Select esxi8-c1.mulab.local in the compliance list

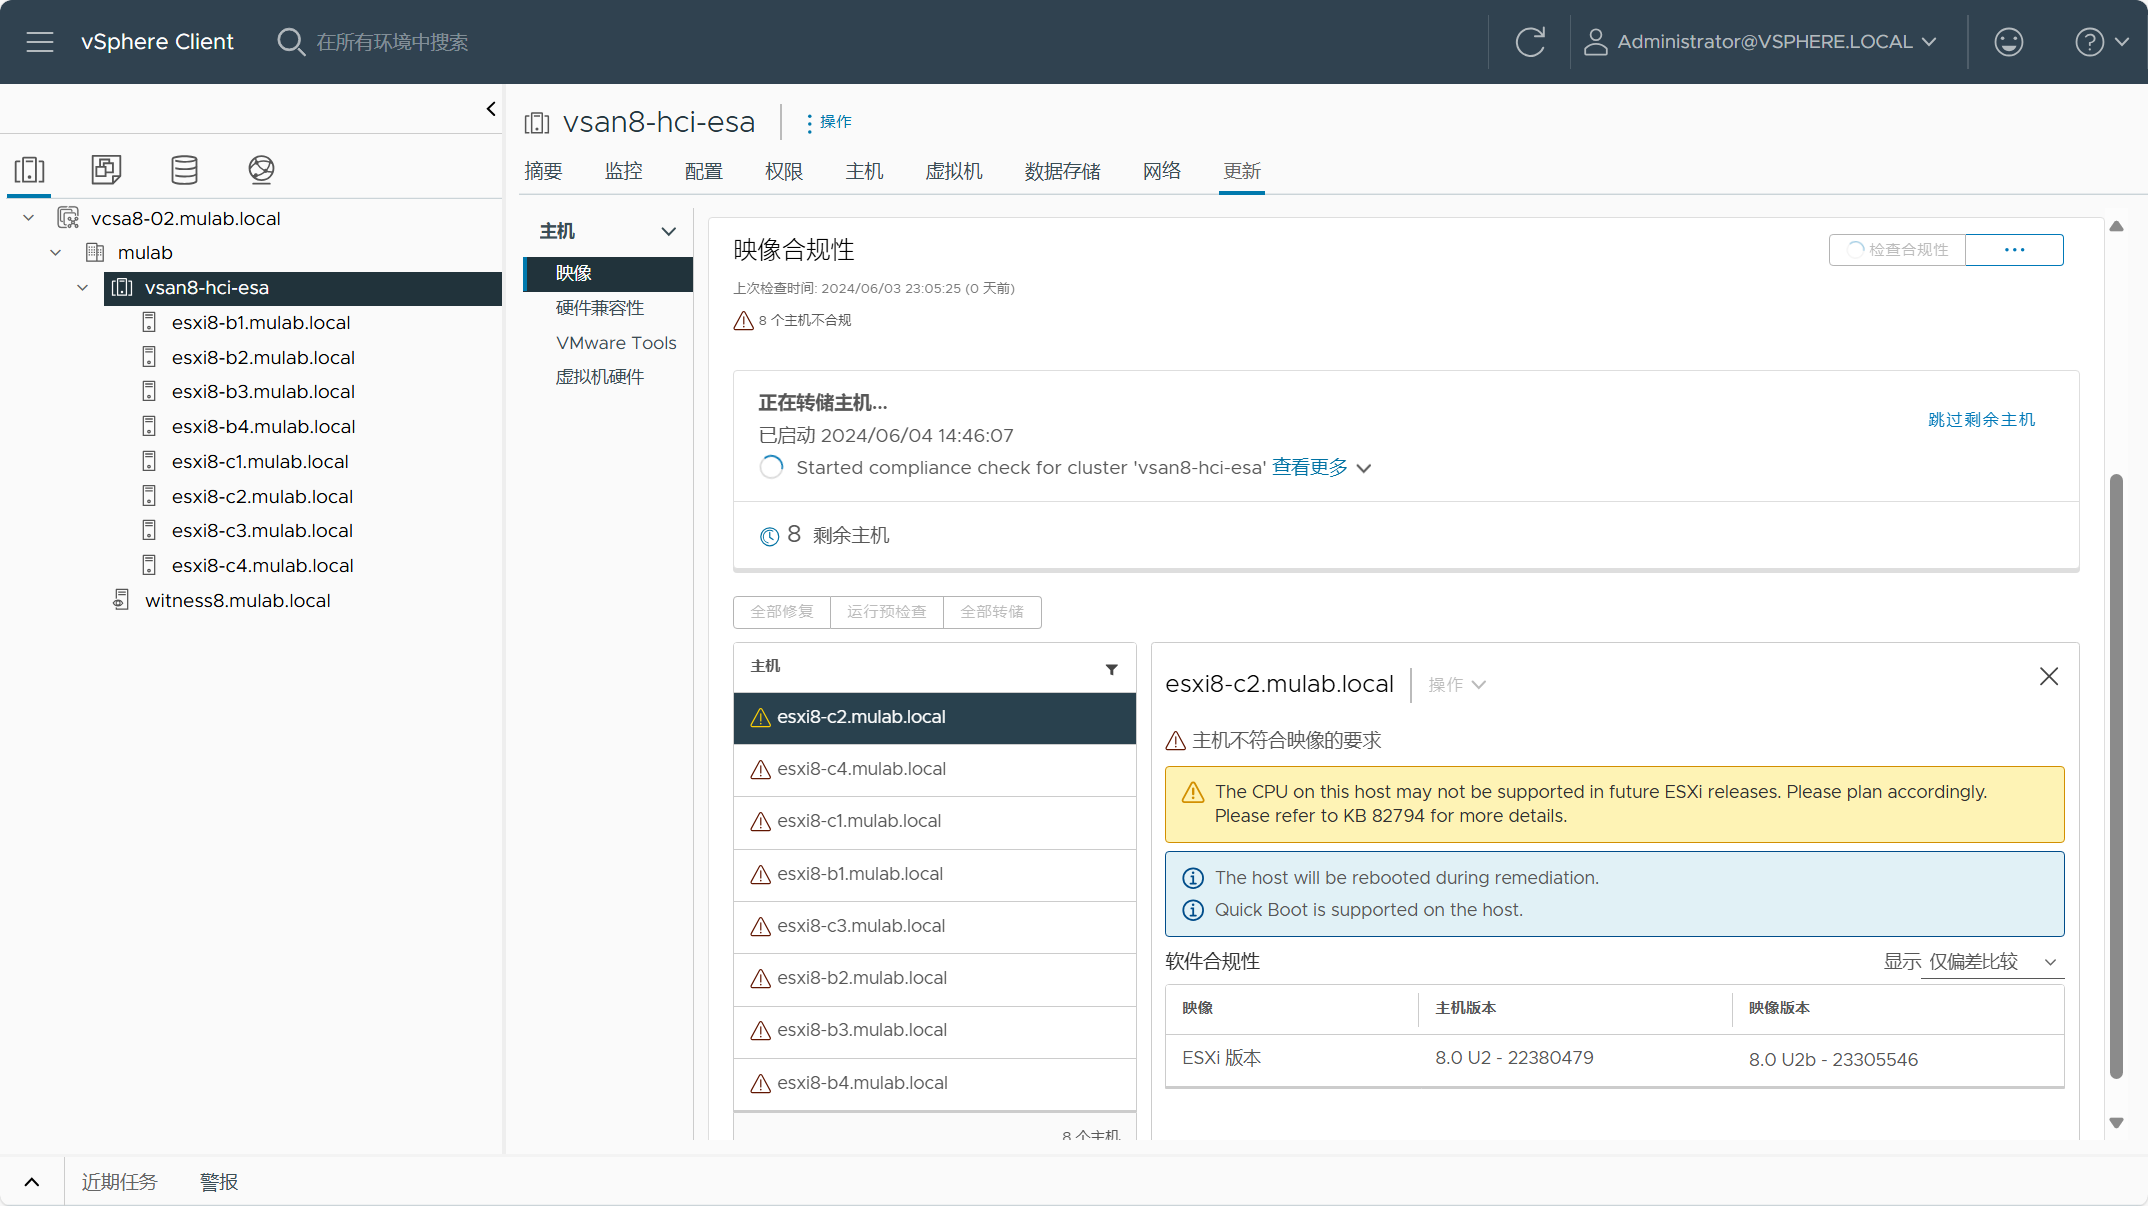pos(934,822)
